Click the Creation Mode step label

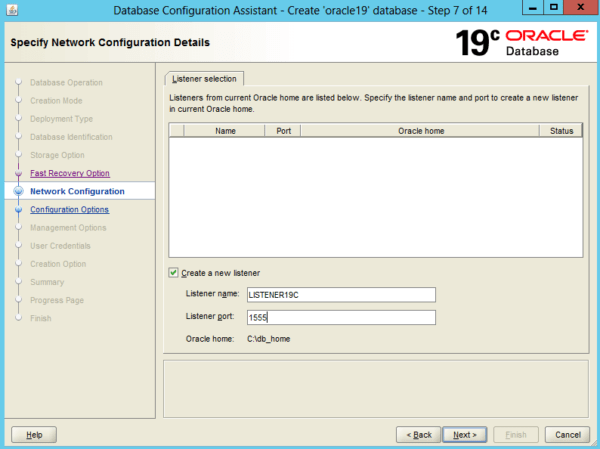(56, 101)
